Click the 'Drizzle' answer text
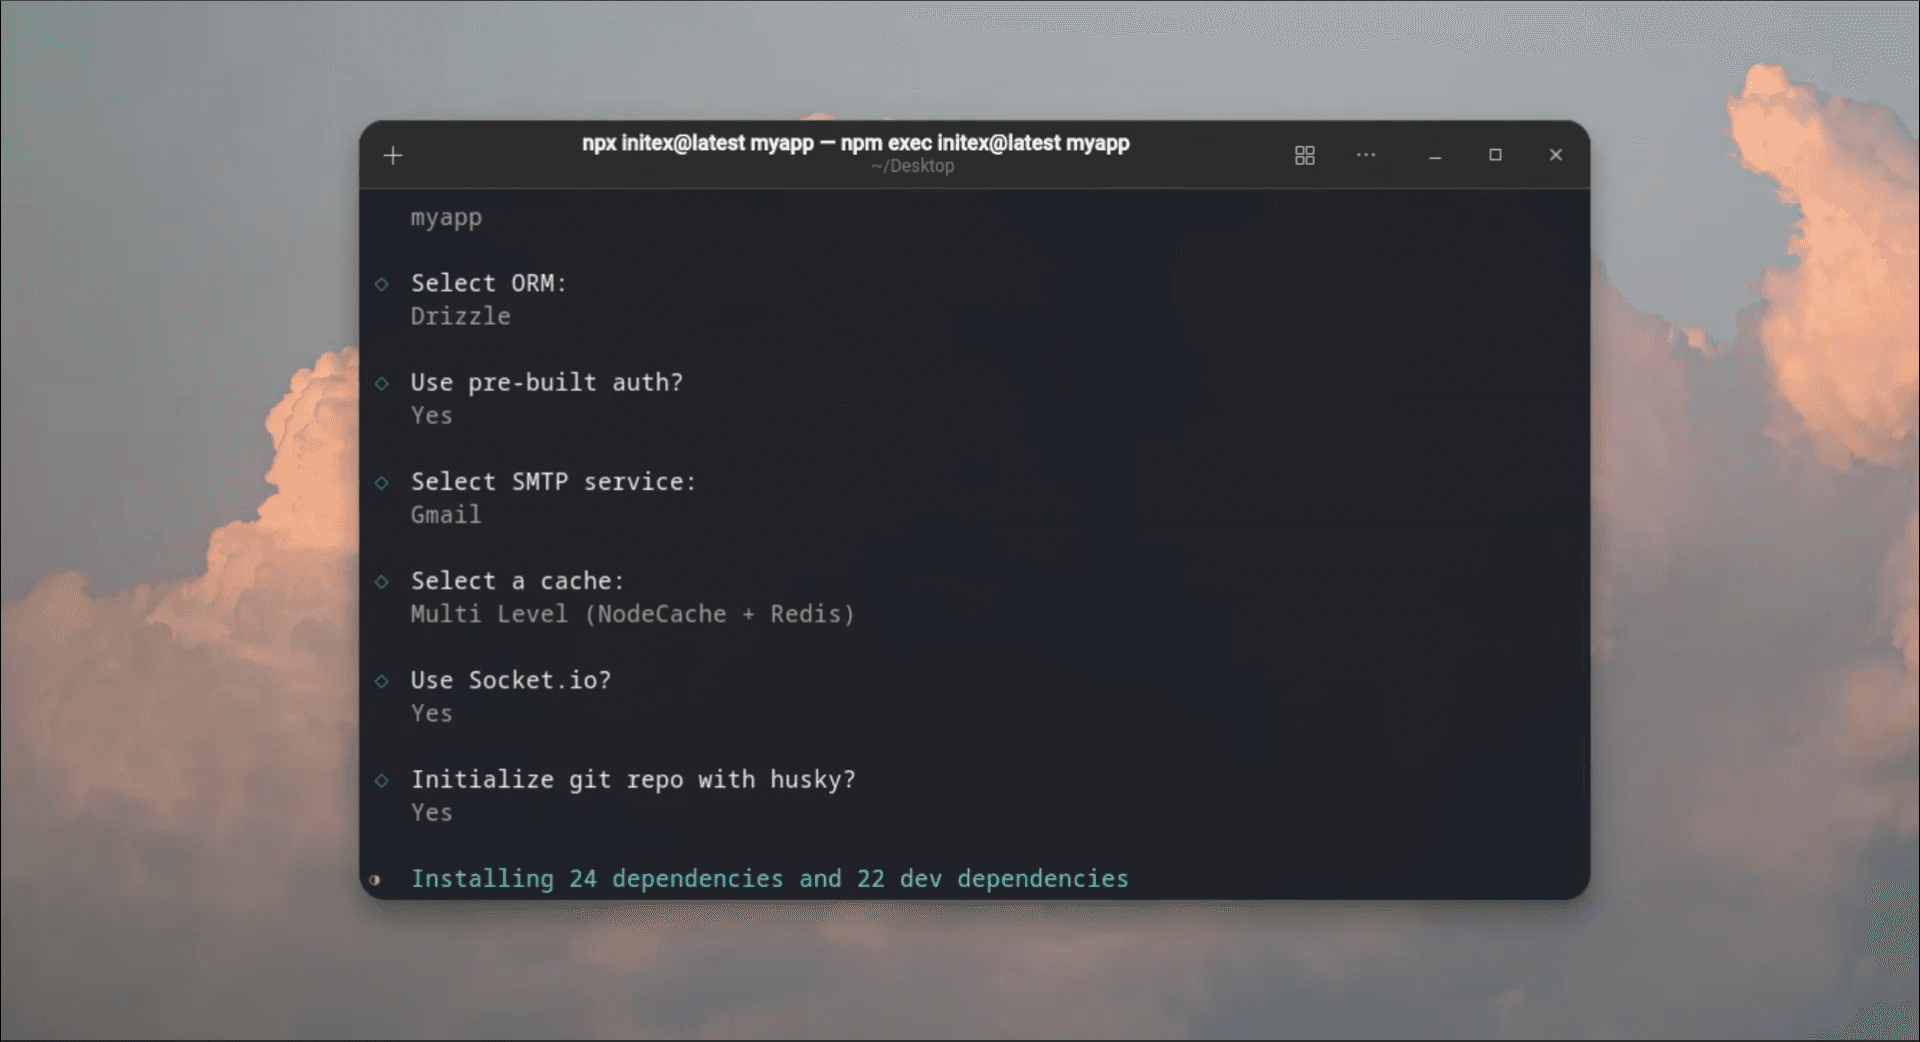 pos(460,316)
